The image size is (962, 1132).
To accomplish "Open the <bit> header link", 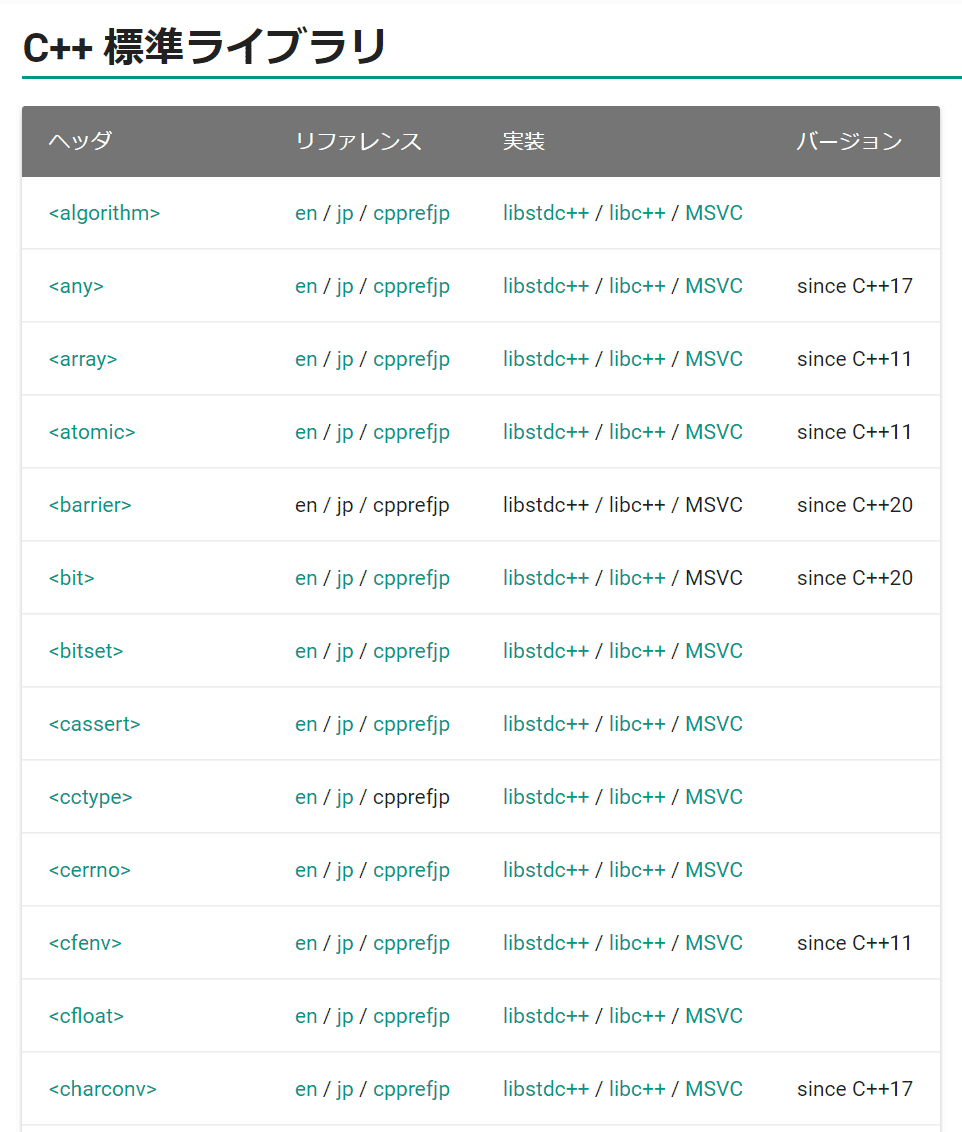I will (71, 578).
